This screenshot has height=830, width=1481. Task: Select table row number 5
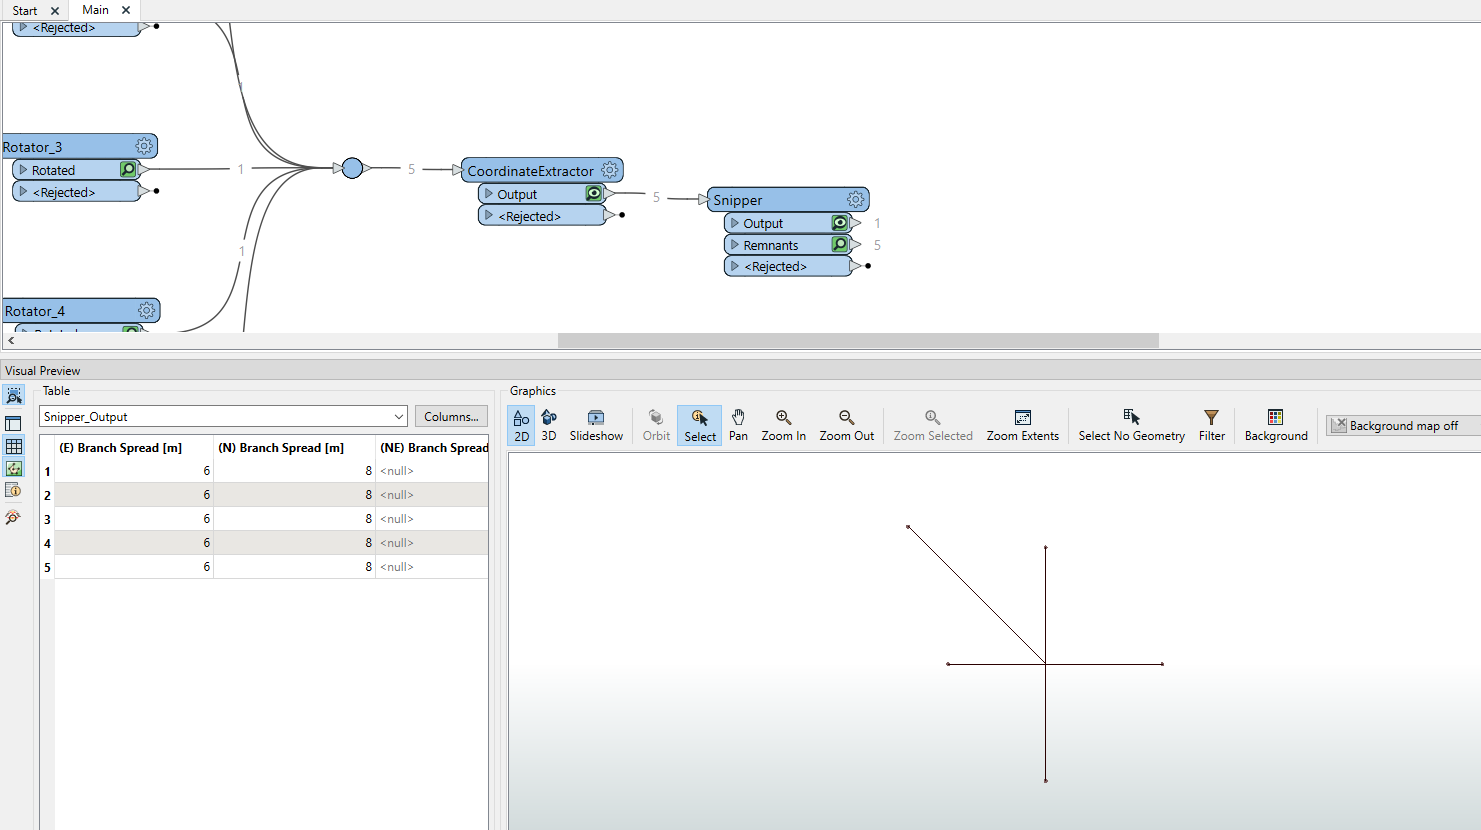[47, 567]
